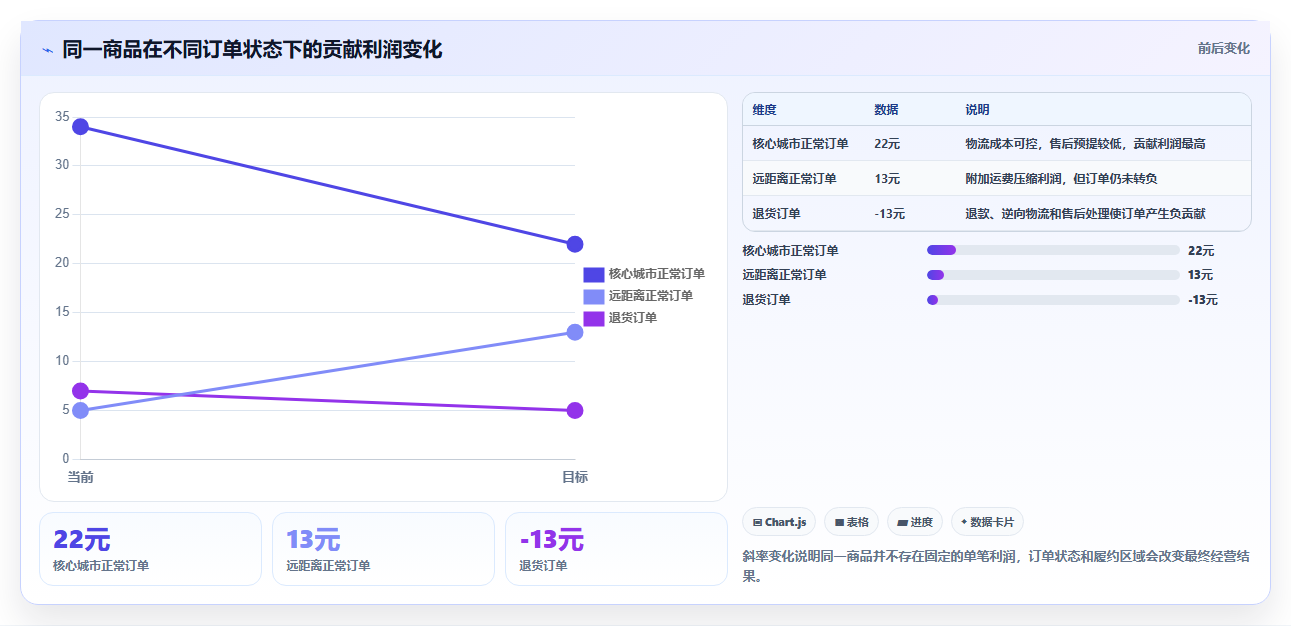This screenshot has height=626, width=1291.
Task: Click the chart title 同一商品在不同订单状态下的贡献利润变化
Action: click(252, 49)
